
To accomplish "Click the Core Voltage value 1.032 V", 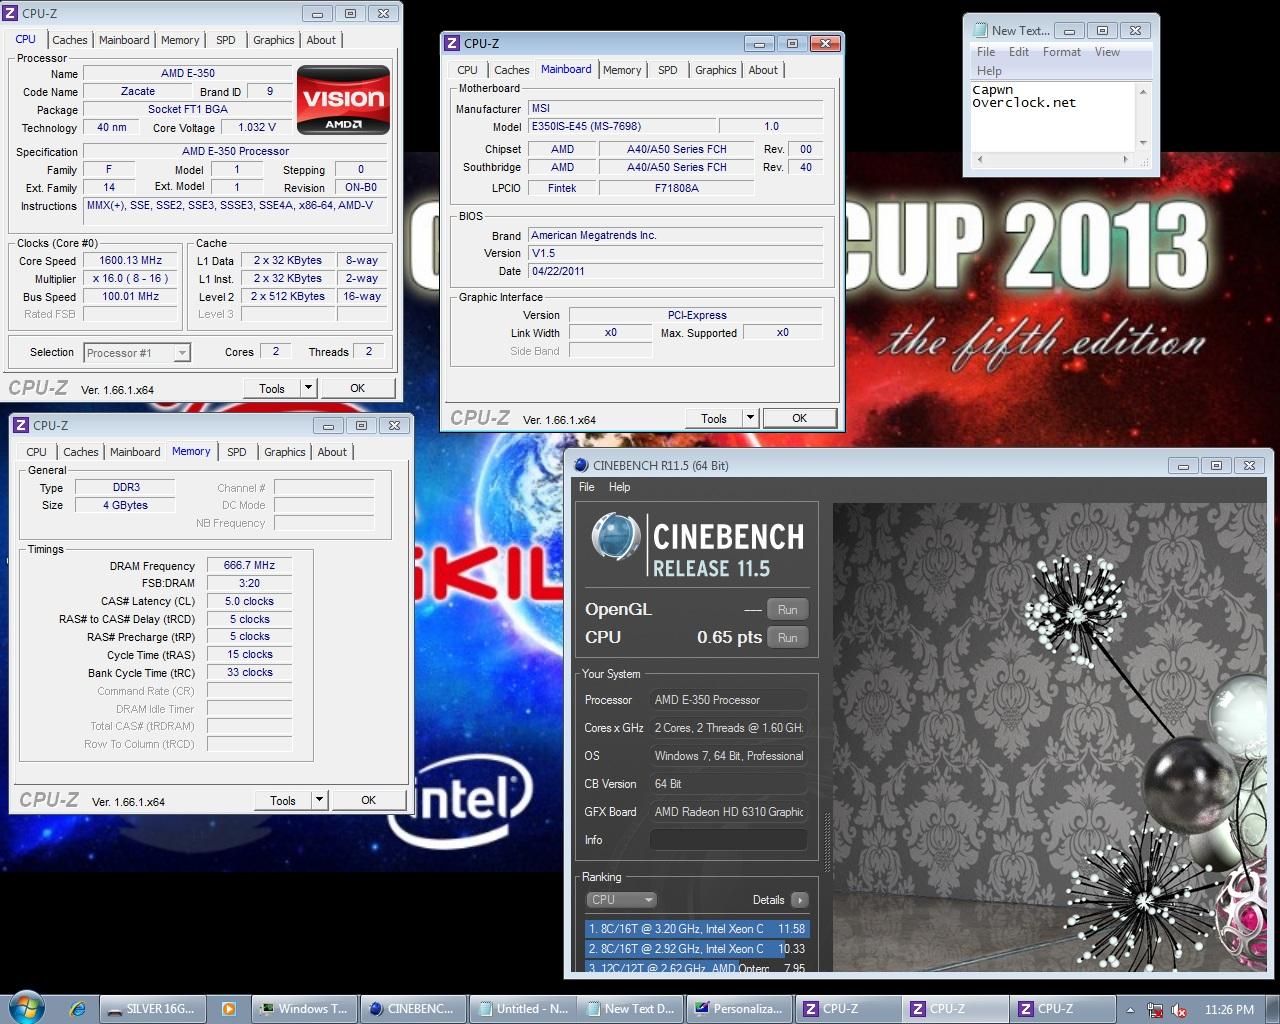I will tap(257, 127).
